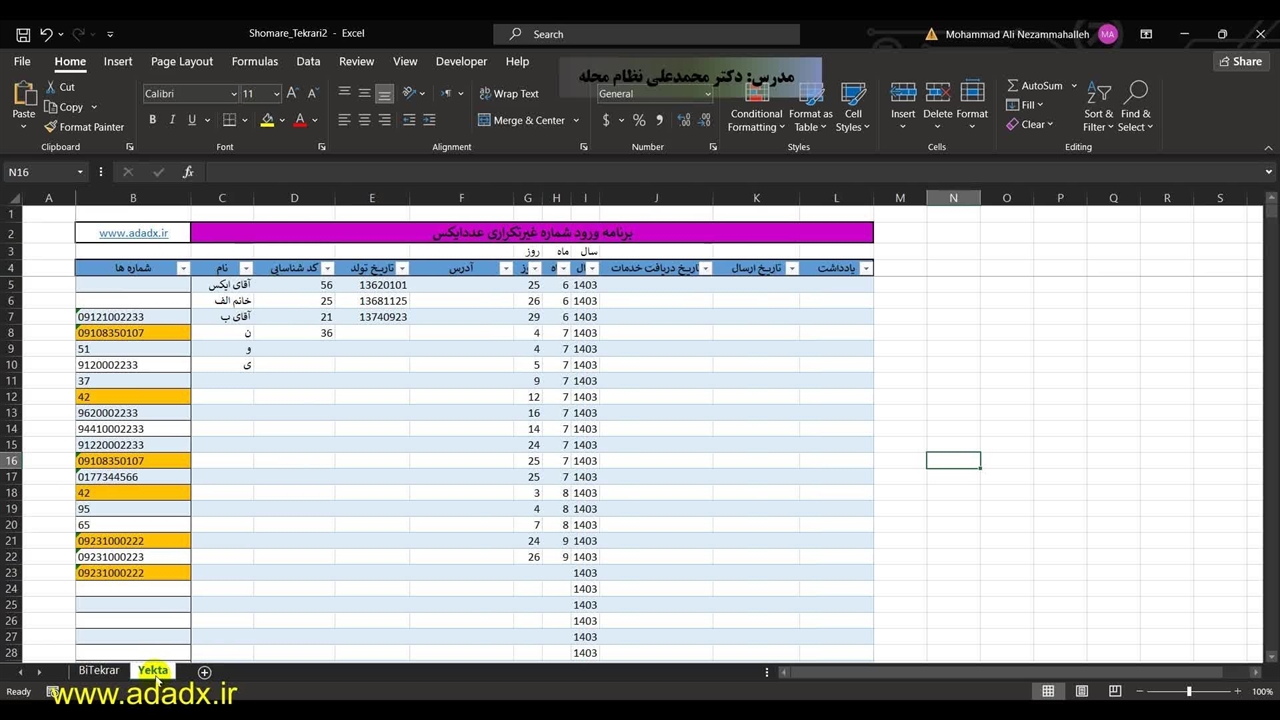Click the zoom slider in the status bar
This screenshot has height=720, width=1280.
coord(1189,691)
